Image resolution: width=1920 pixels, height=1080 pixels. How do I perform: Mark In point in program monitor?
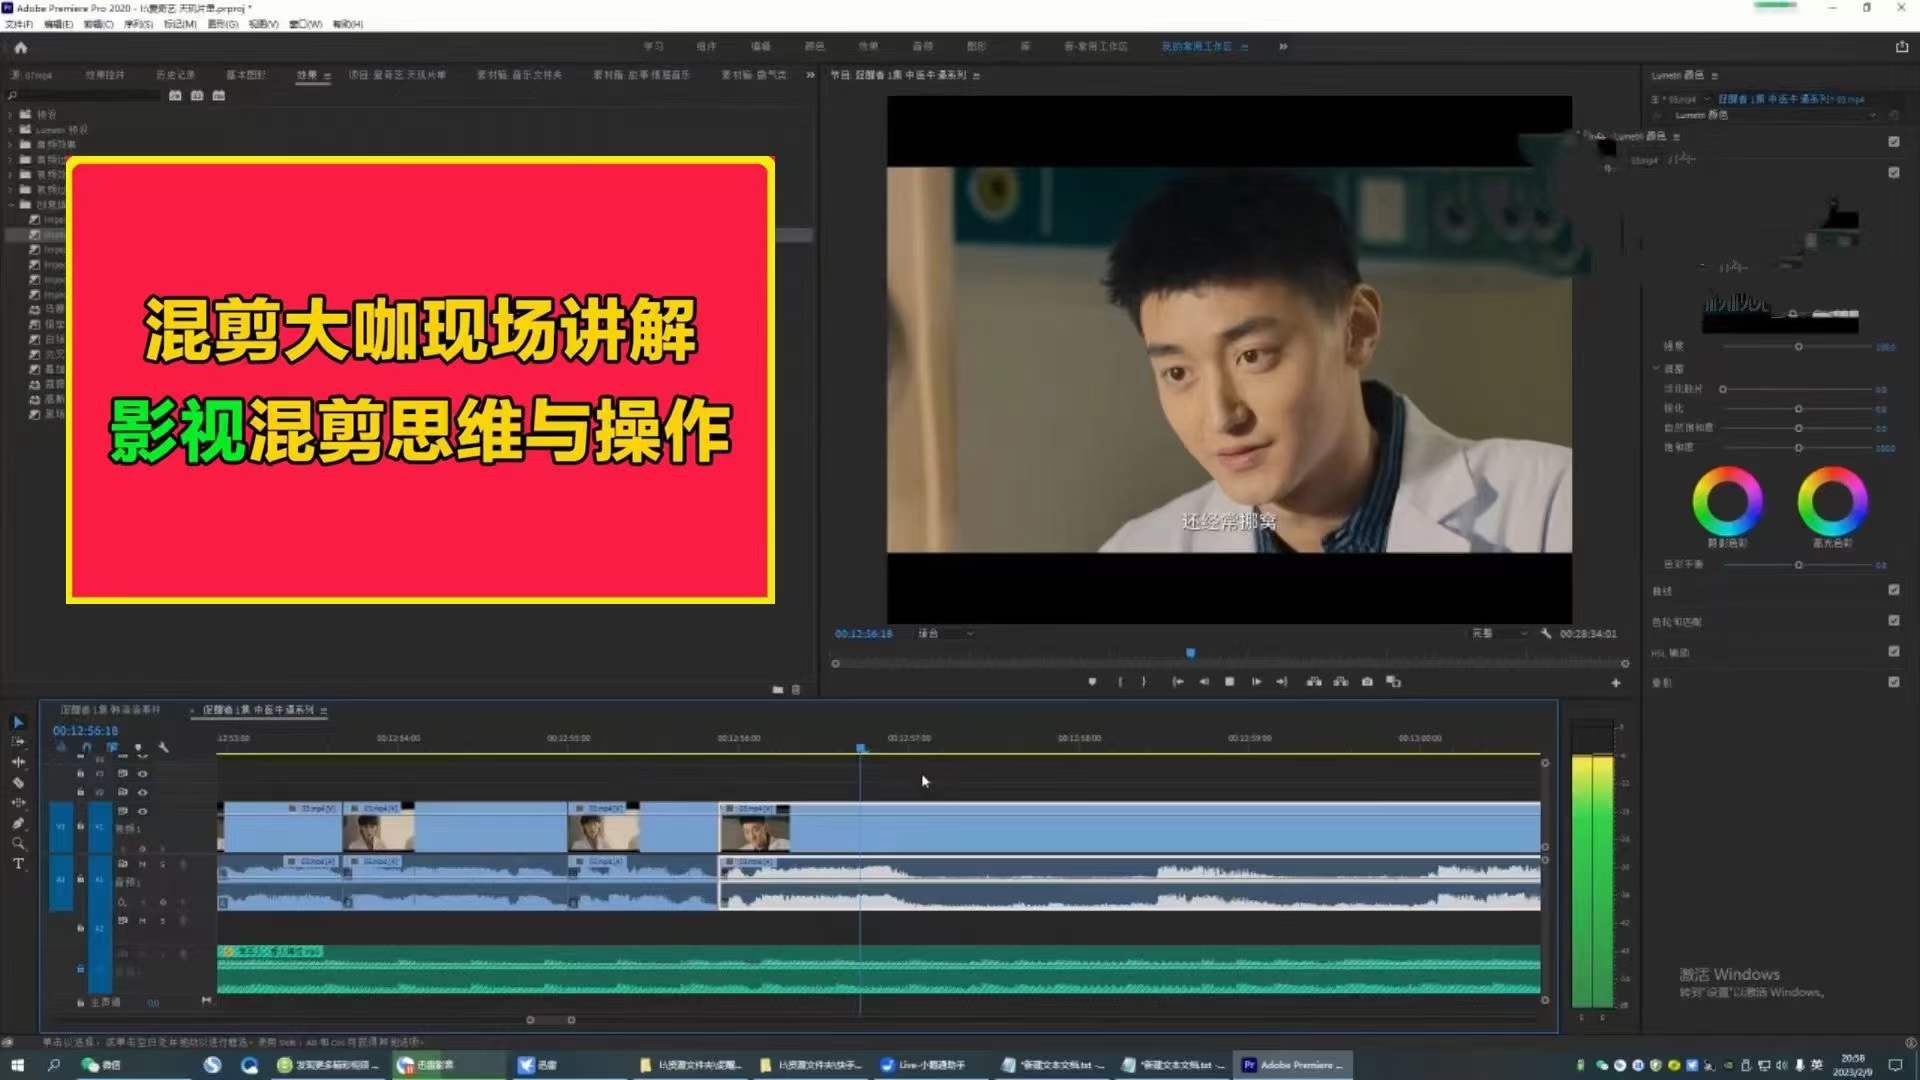(x=1120, y=682)
